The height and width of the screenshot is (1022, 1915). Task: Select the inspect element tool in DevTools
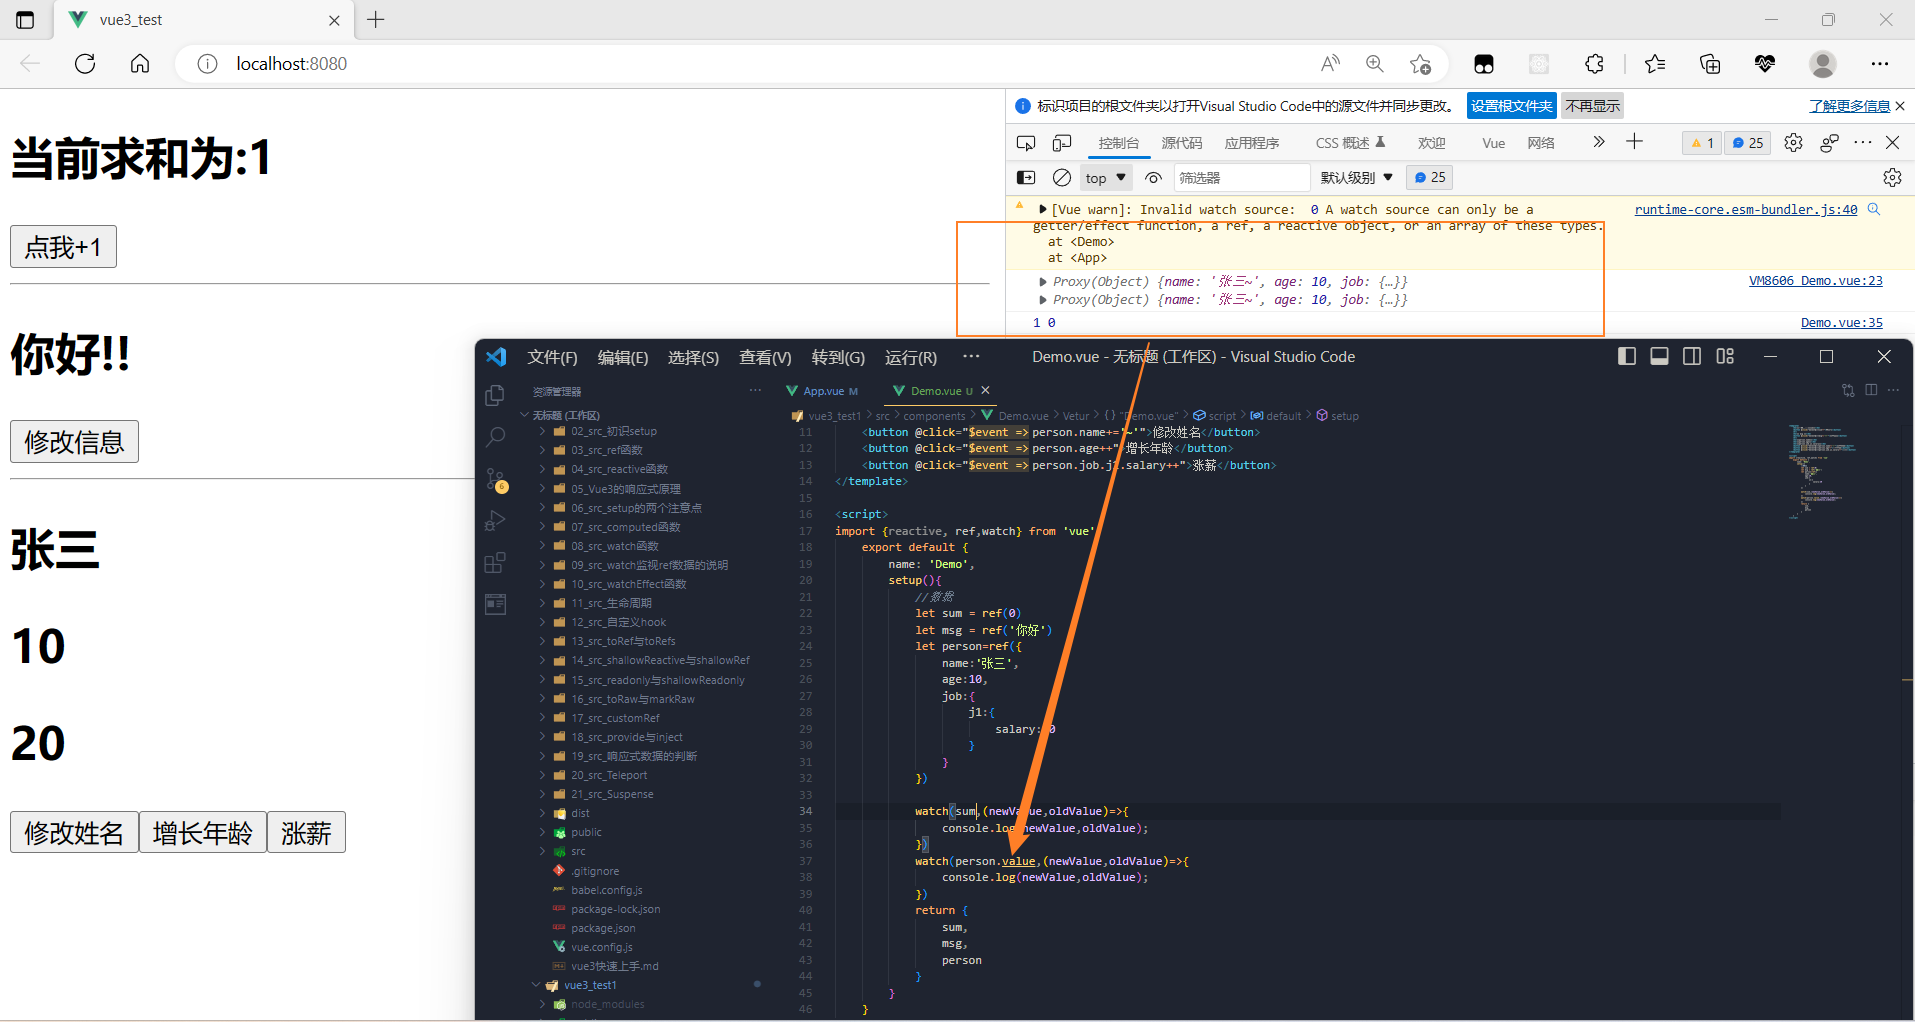click(1026, 142)
